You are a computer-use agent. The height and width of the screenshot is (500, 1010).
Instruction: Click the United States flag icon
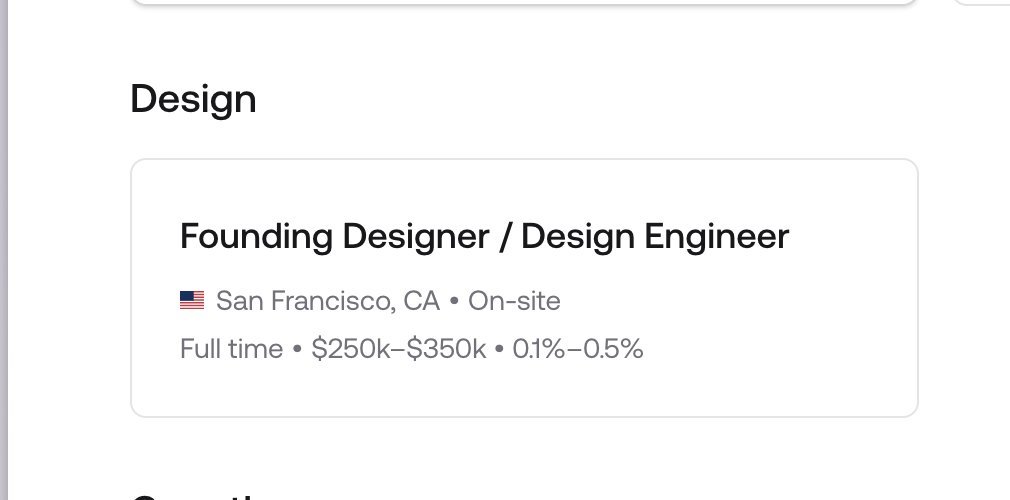point(192,300)
